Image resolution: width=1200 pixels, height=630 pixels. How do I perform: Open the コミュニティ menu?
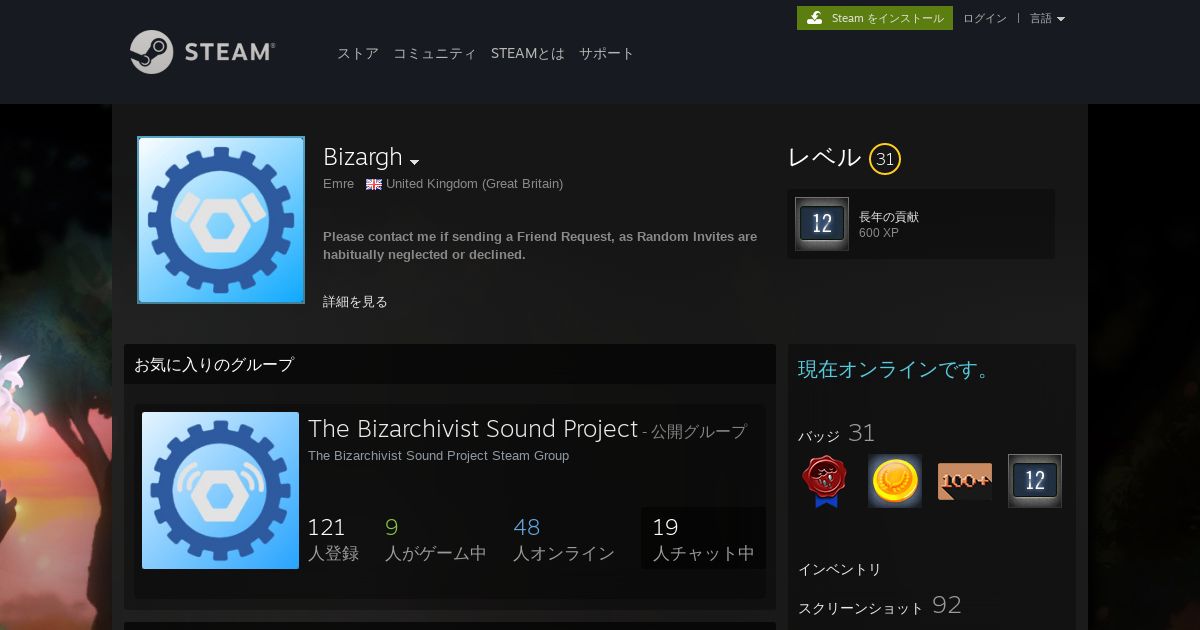(x=435, y=54)
